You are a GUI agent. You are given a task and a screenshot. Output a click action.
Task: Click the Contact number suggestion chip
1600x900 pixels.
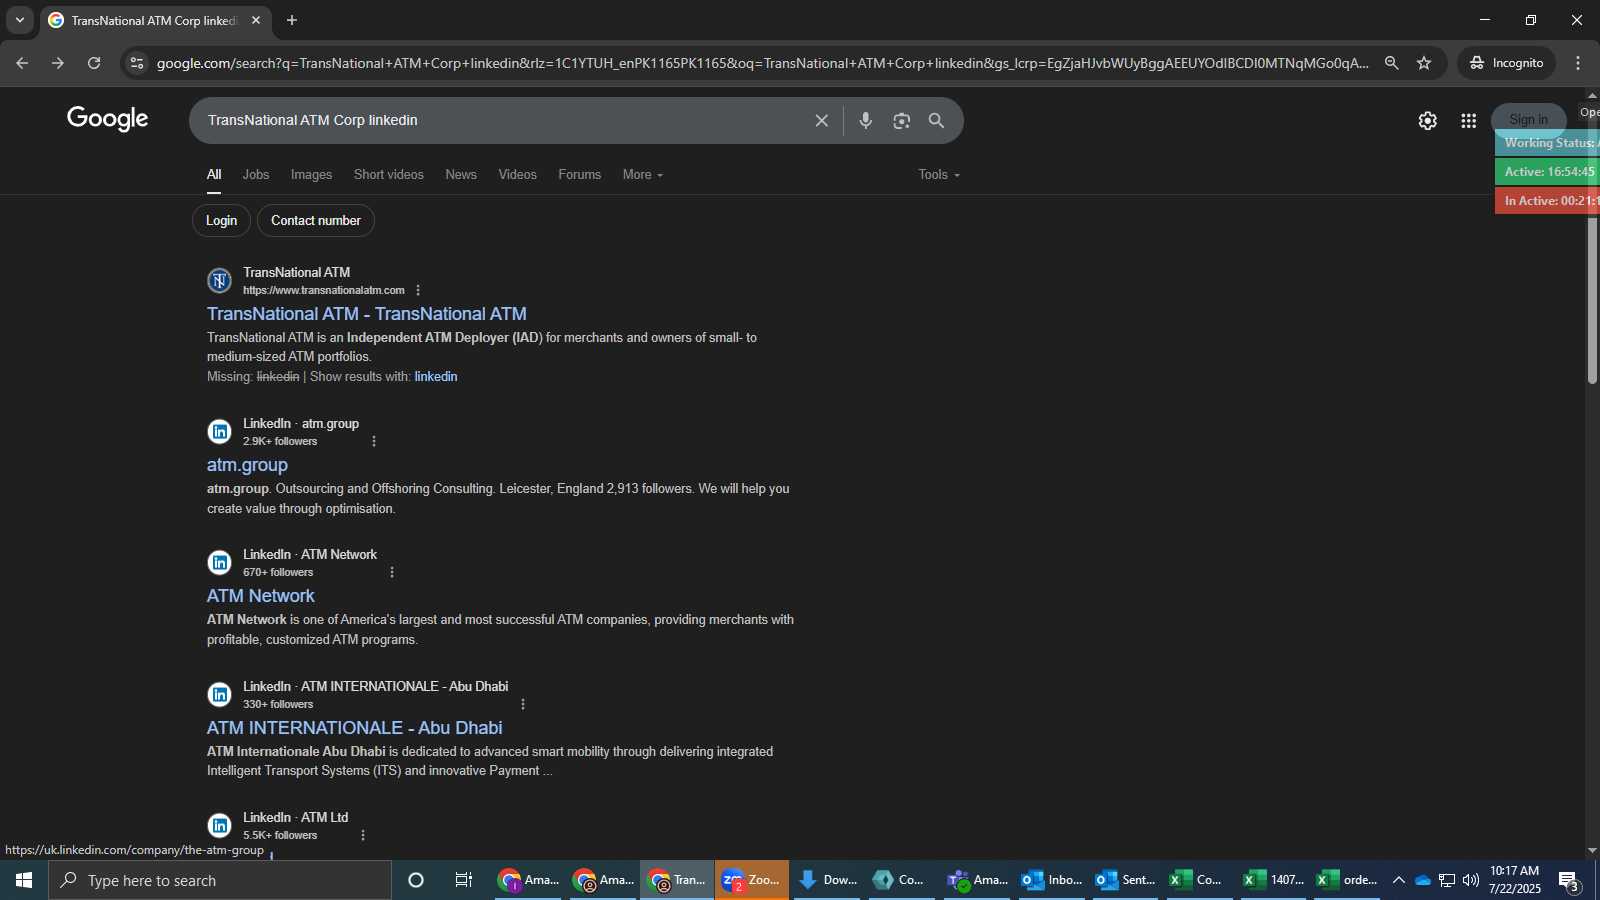(x=316, y=220)
